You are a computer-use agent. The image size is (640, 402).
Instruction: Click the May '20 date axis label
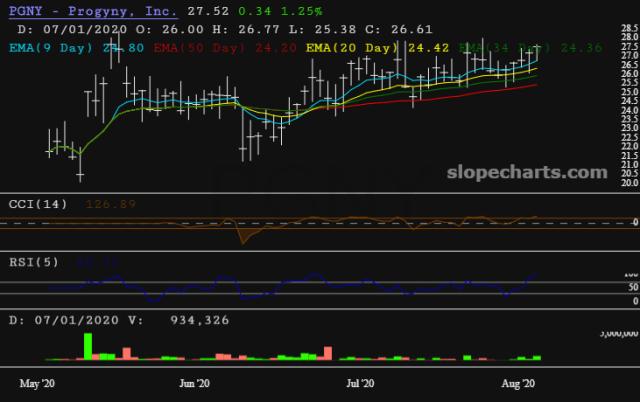pos(38,383)
